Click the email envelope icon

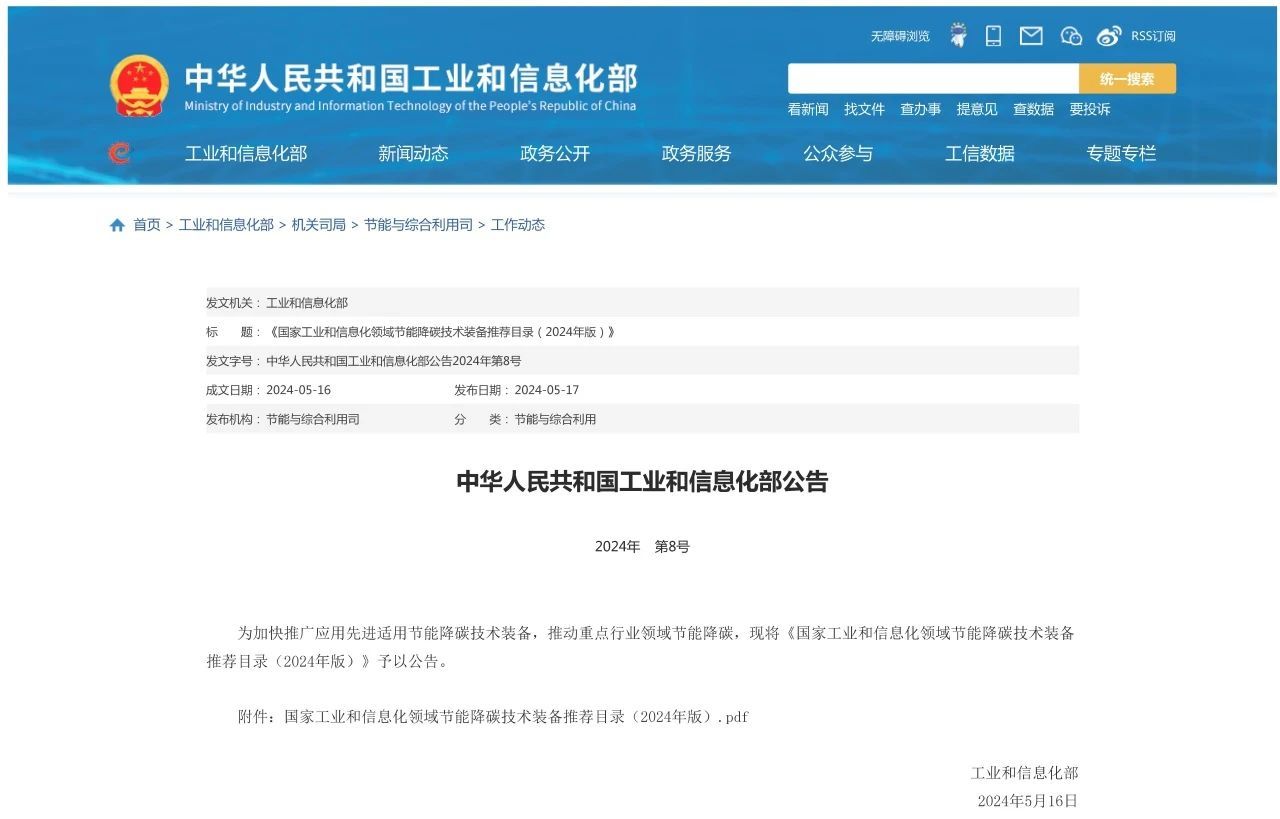(1031, 36)
